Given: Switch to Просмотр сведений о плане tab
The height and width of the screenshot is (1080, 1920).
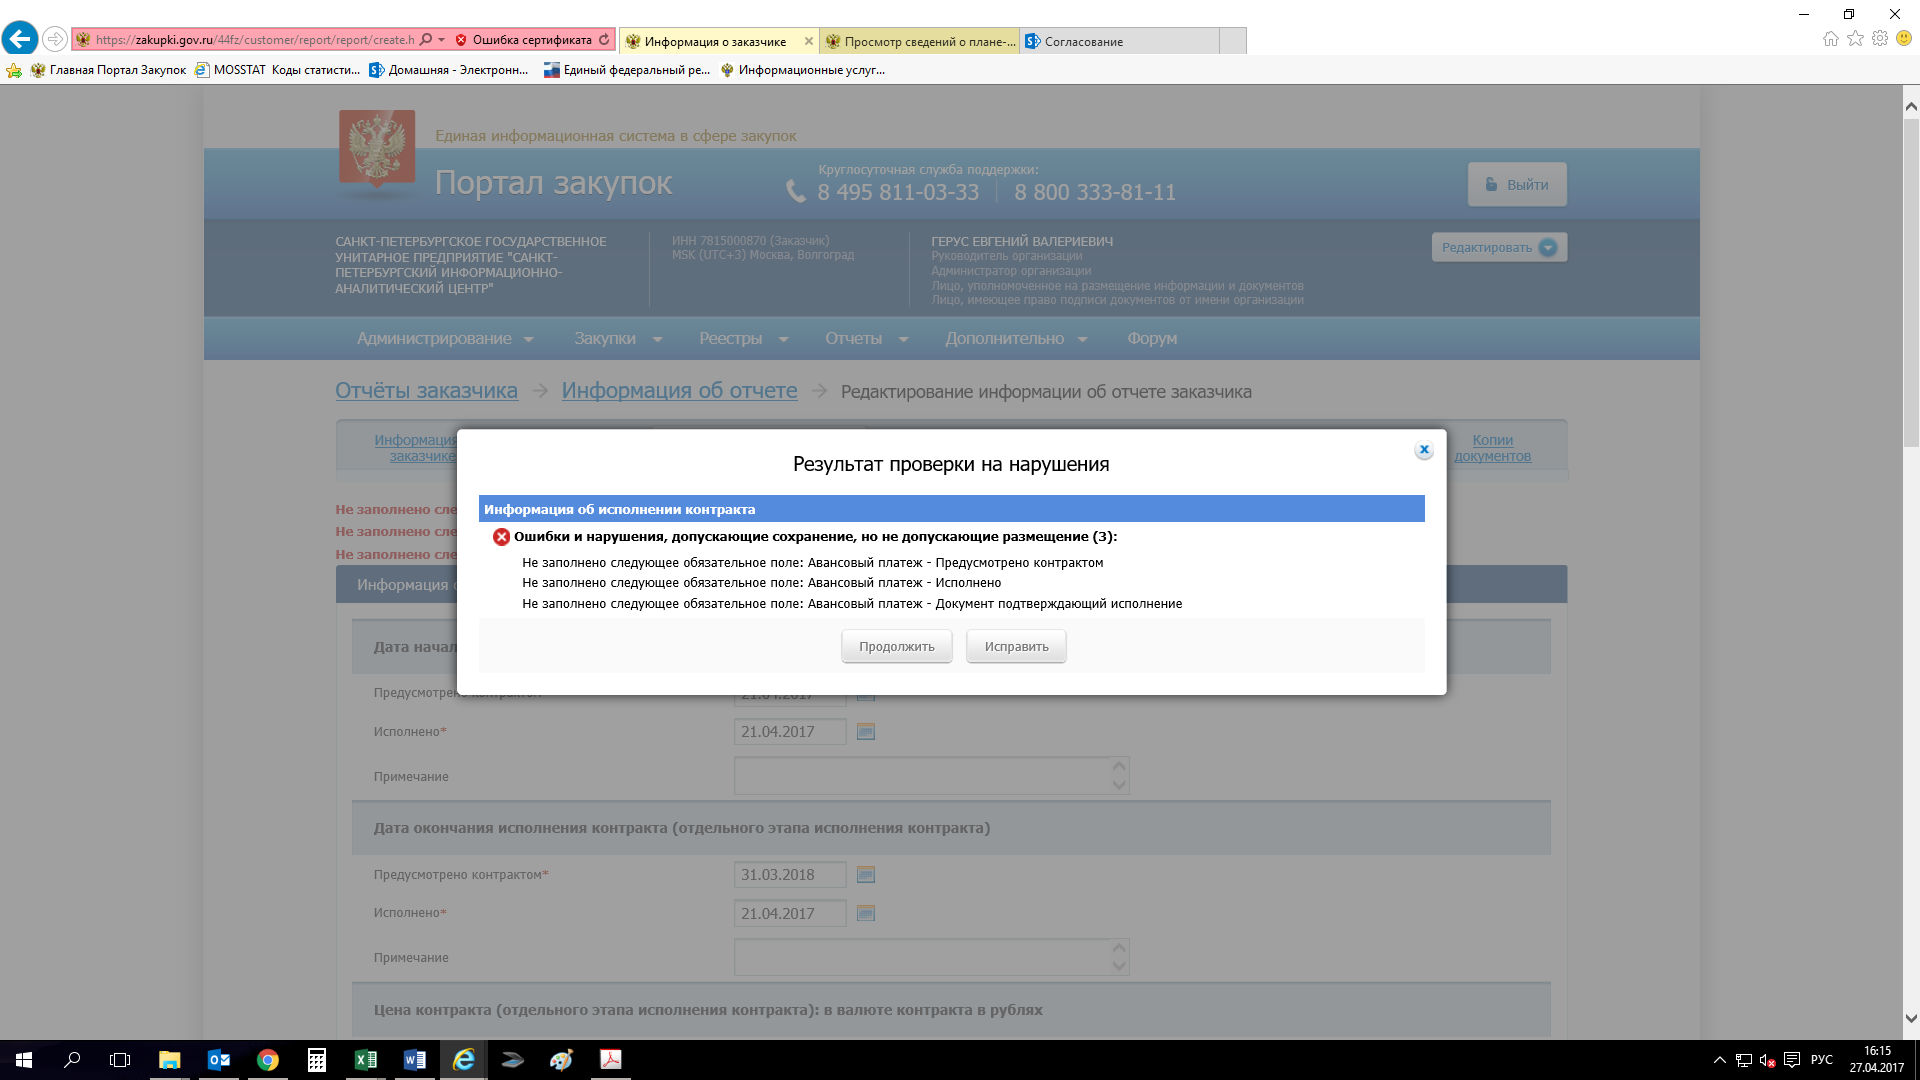Looking at the screenshot, I should (918, 41).
